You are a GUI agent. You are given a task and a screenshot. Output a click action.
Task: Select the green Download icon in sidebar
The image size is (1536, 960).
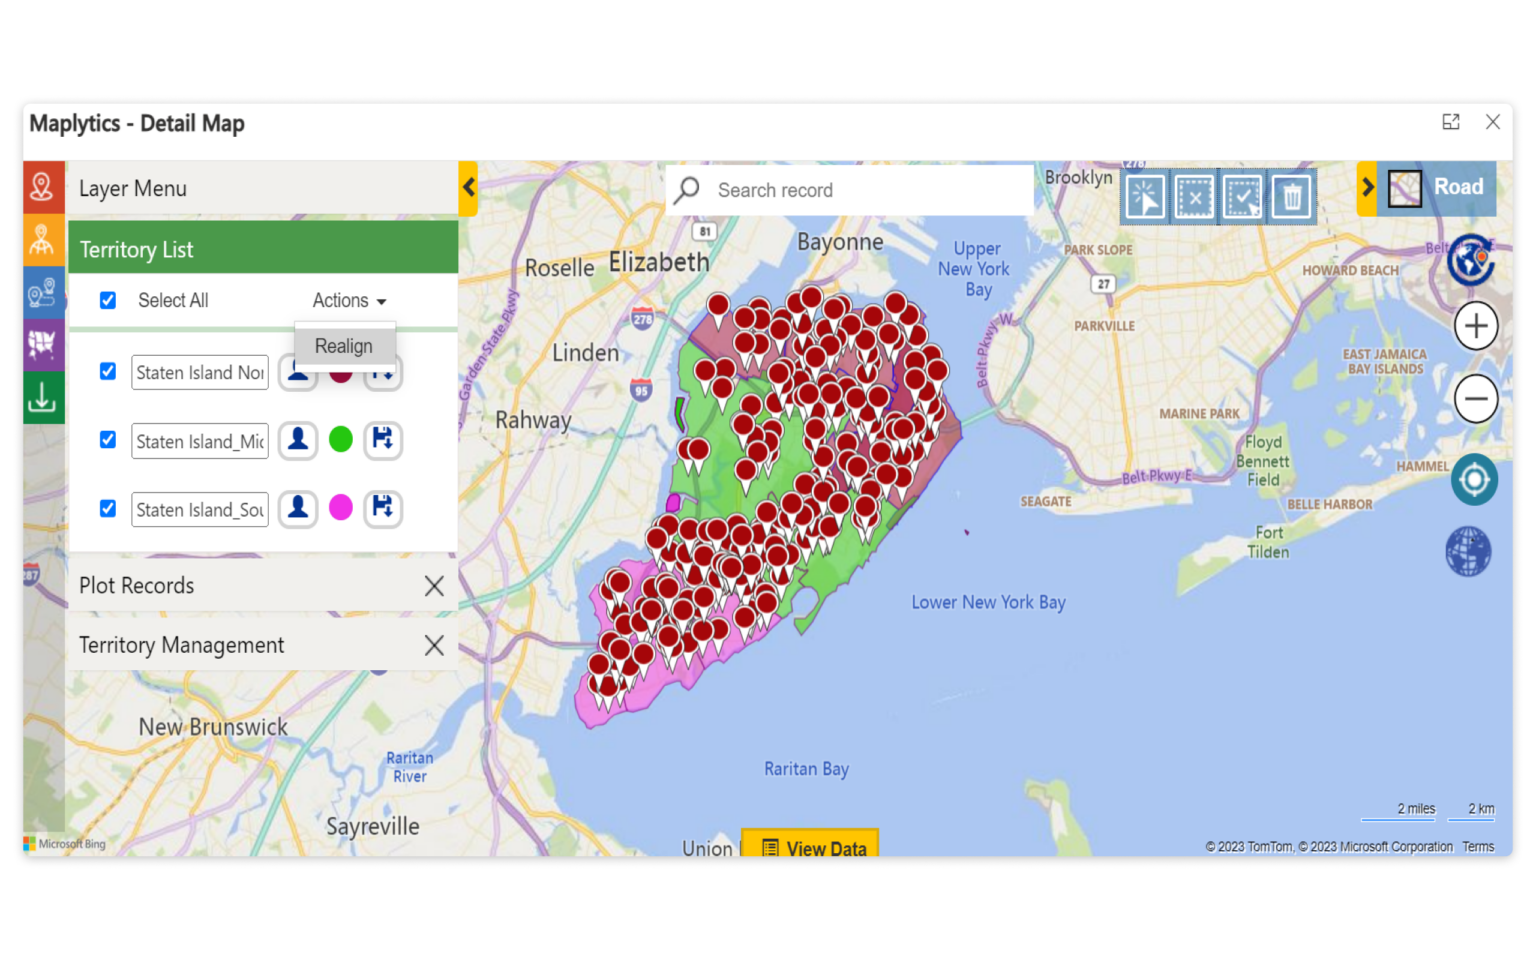coord(43,397)
